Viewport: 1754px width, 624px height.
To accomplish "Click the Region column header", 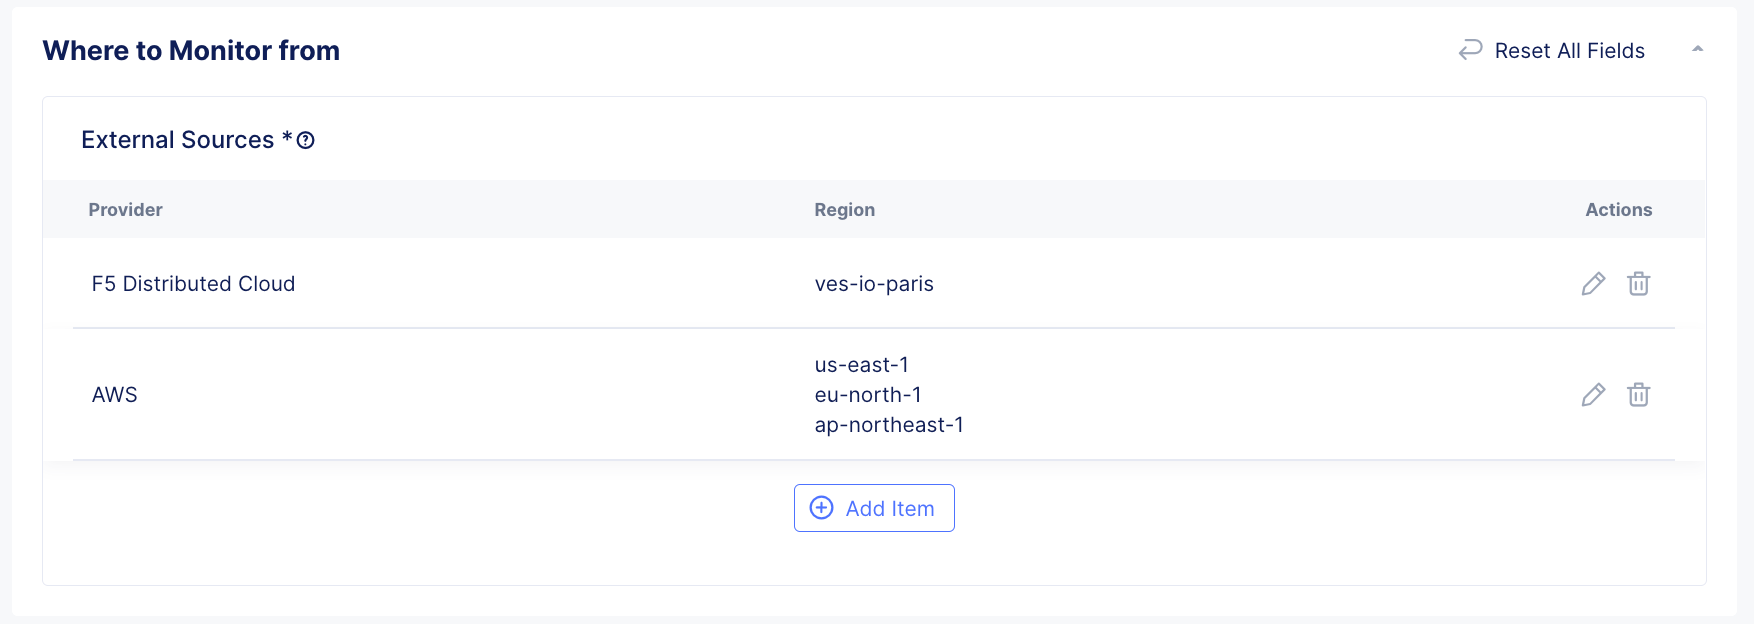I will click(844, 210).
